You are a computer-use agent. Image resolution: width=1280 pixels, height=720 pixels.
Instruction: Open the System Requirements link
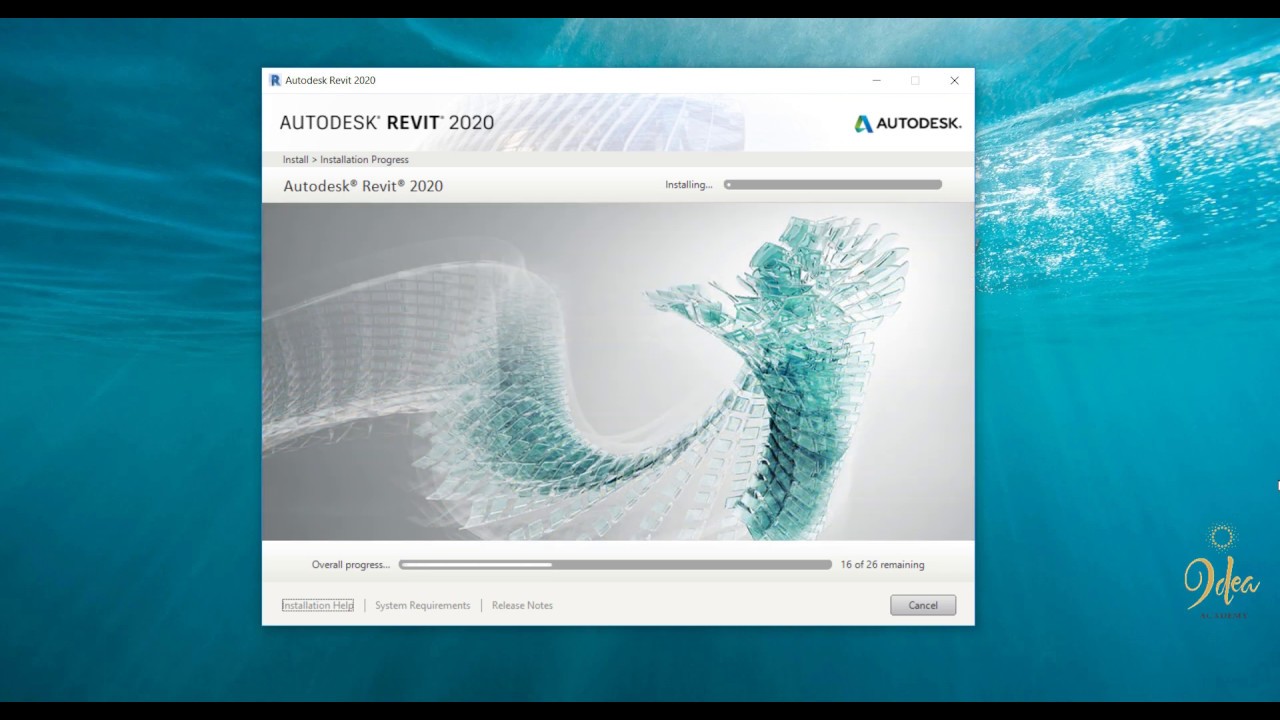tap(422, 605)
